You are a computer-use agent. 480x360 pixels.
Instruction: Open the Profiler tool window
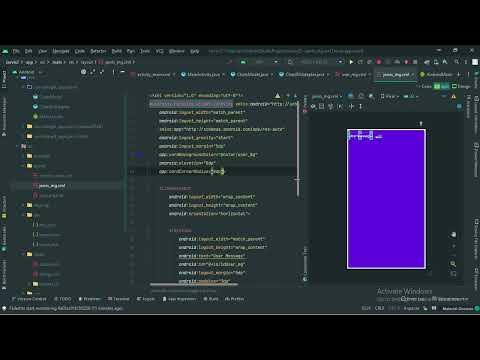coord(235,299)
